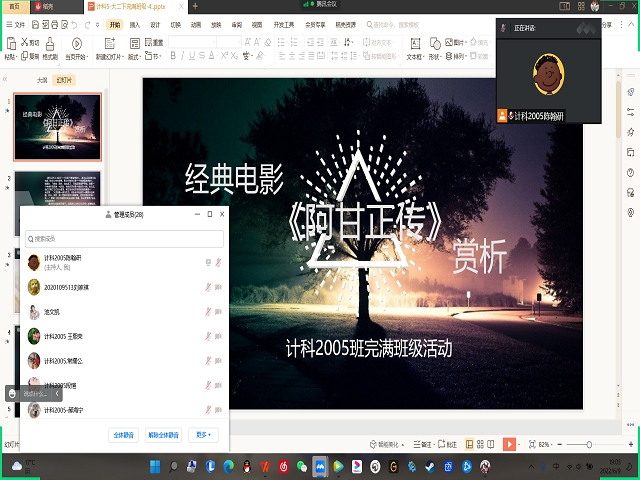
Task: Click the Print Preview icon in quick toolbar
Action: pos(64,25)
